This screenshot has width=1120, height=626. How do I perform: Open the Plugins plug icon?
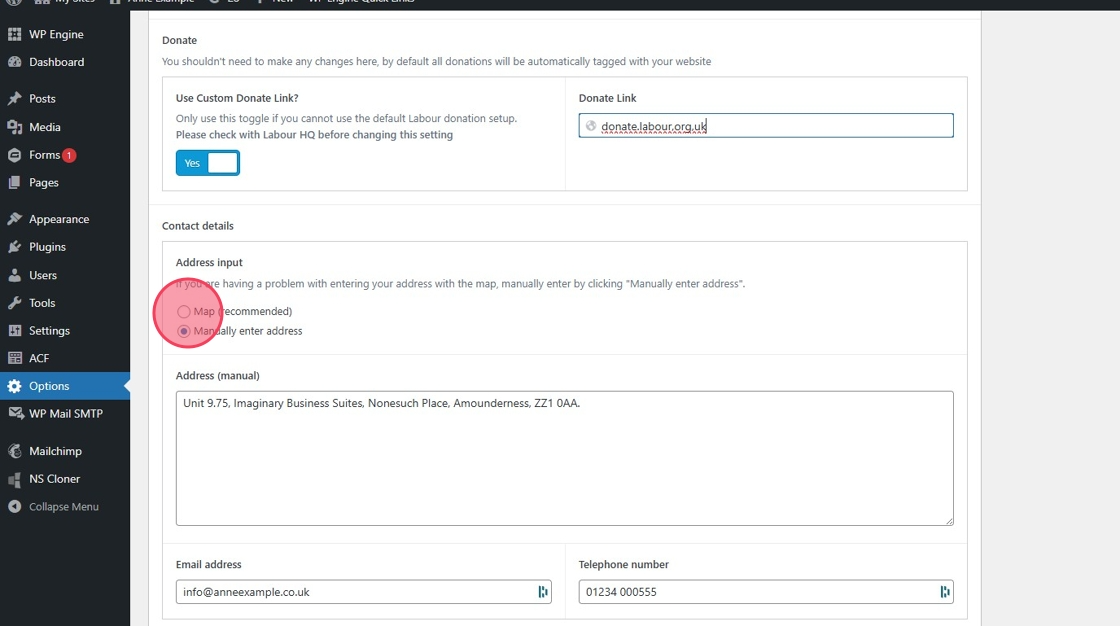click(x=14, y=247)
